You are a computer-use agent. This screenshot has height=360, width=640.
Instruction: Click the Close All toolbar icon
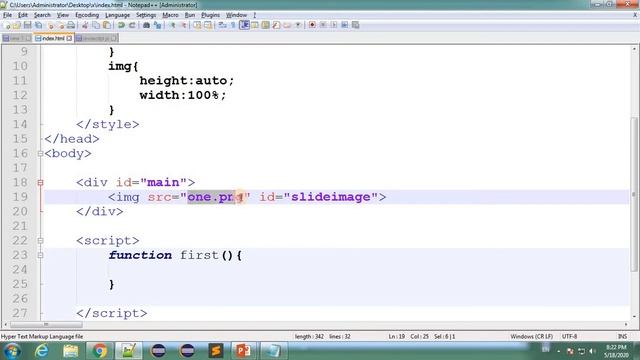click(60, 25)
